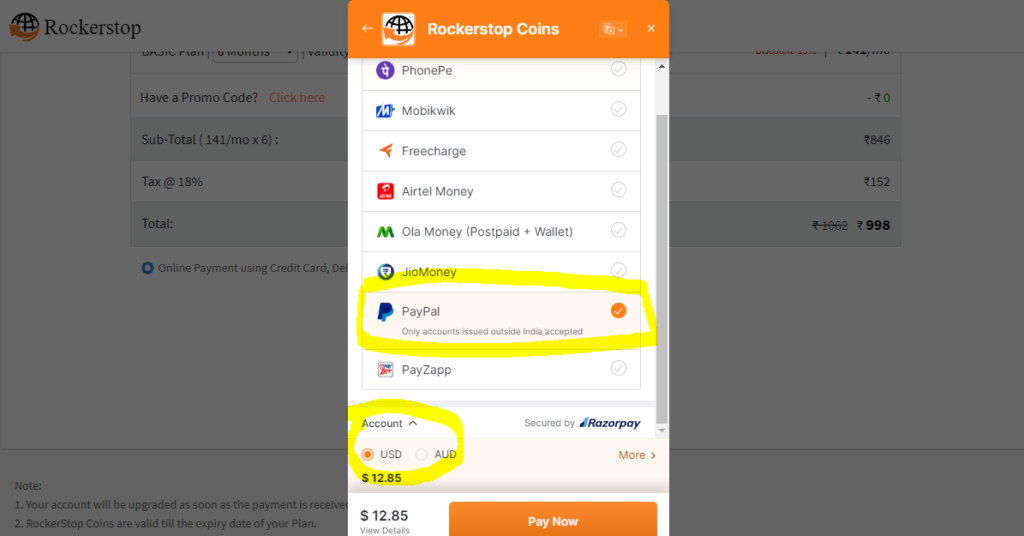Screen dimensions: 1024x536
Task: Click the Pay Now button
Action: (552, 520)
